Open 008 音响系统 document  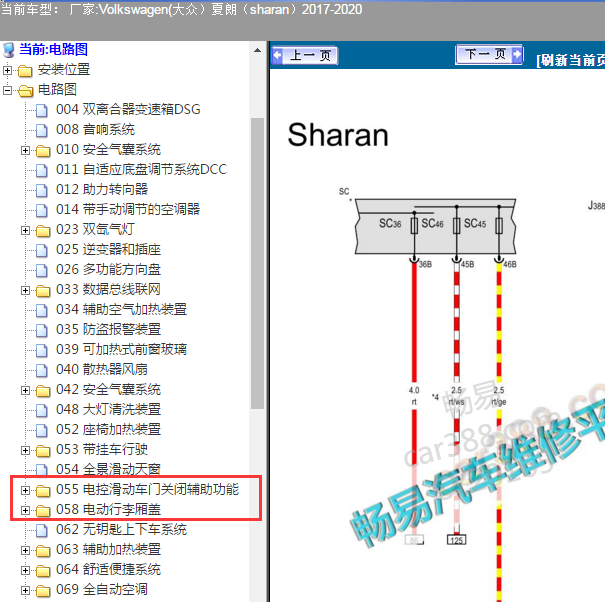point(95,130)
